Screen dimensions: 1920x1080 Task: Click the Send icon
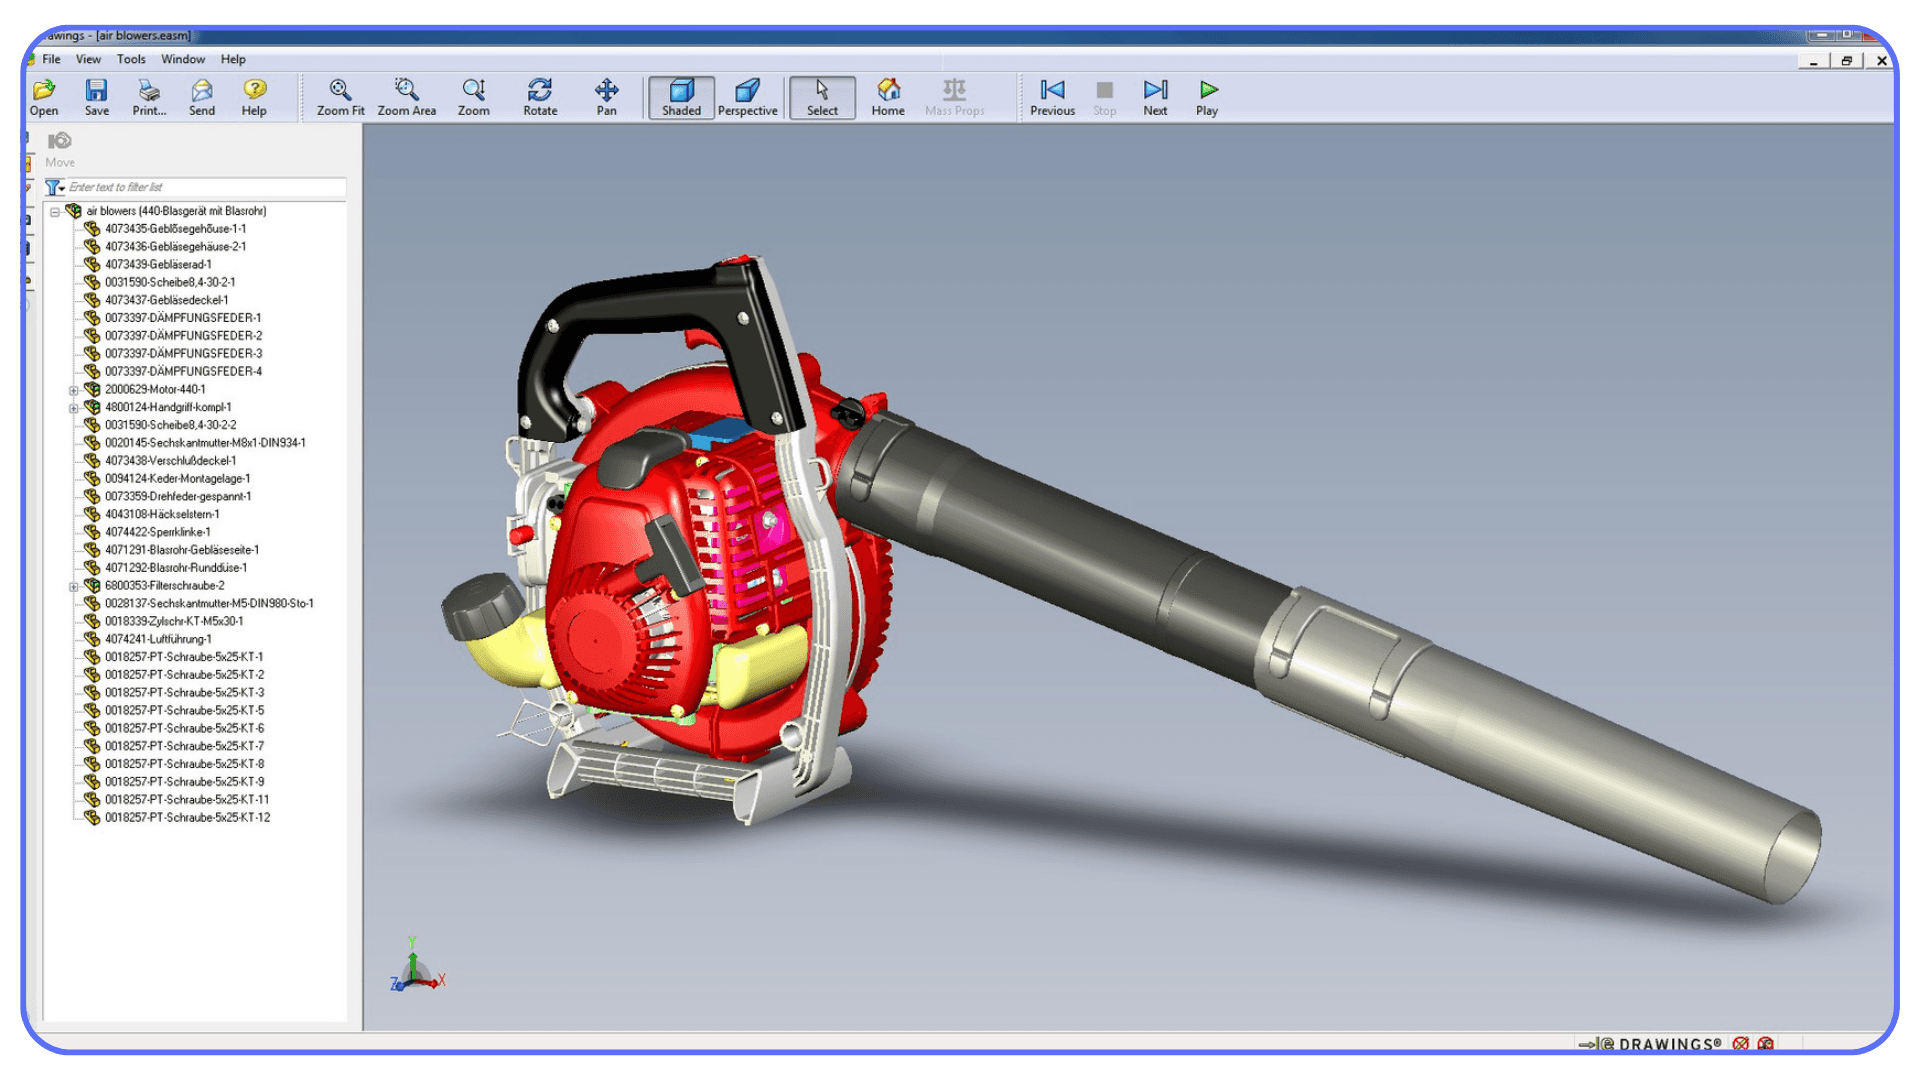tap(202, 96)
